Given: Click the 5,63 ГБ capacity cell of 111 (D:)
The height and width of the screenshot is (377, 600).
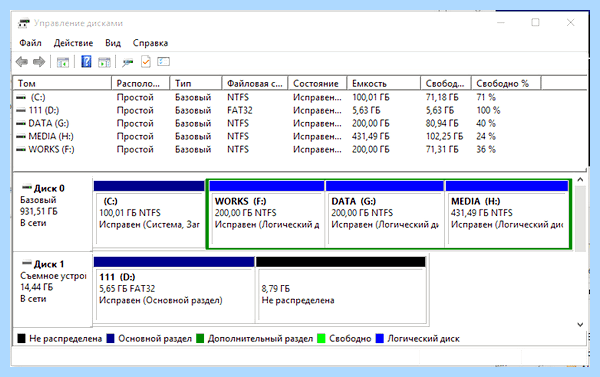Looking at the screenshot, I should coord(366,111).
